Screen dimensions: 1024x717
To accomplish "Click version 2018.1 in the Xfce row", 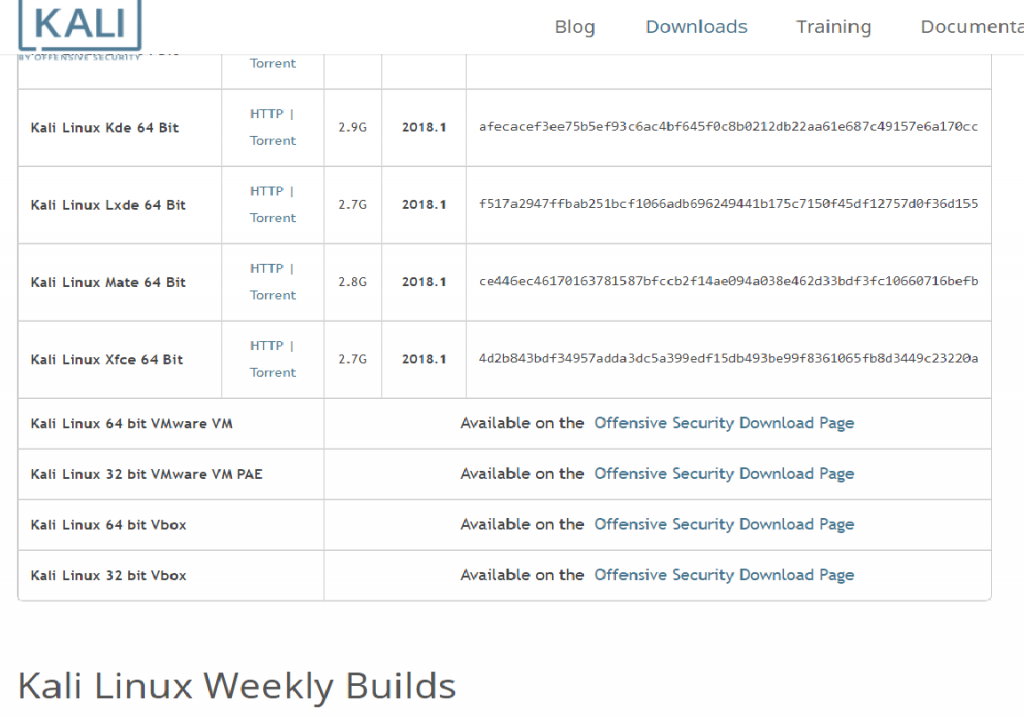I will click(424, 359).
